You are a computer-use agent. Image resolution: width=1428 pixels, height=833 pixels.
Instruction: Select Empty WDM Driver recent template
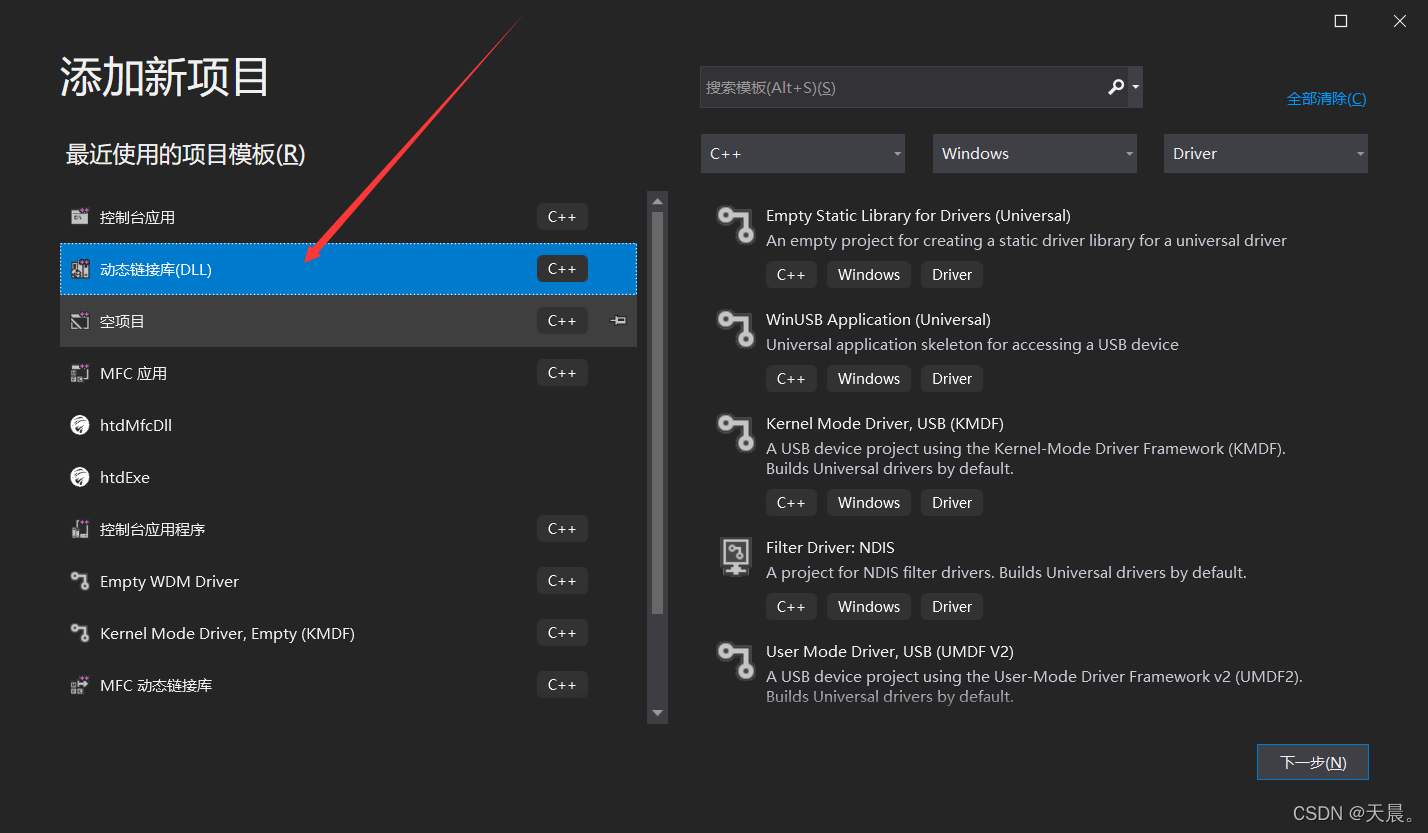(348, 581)
